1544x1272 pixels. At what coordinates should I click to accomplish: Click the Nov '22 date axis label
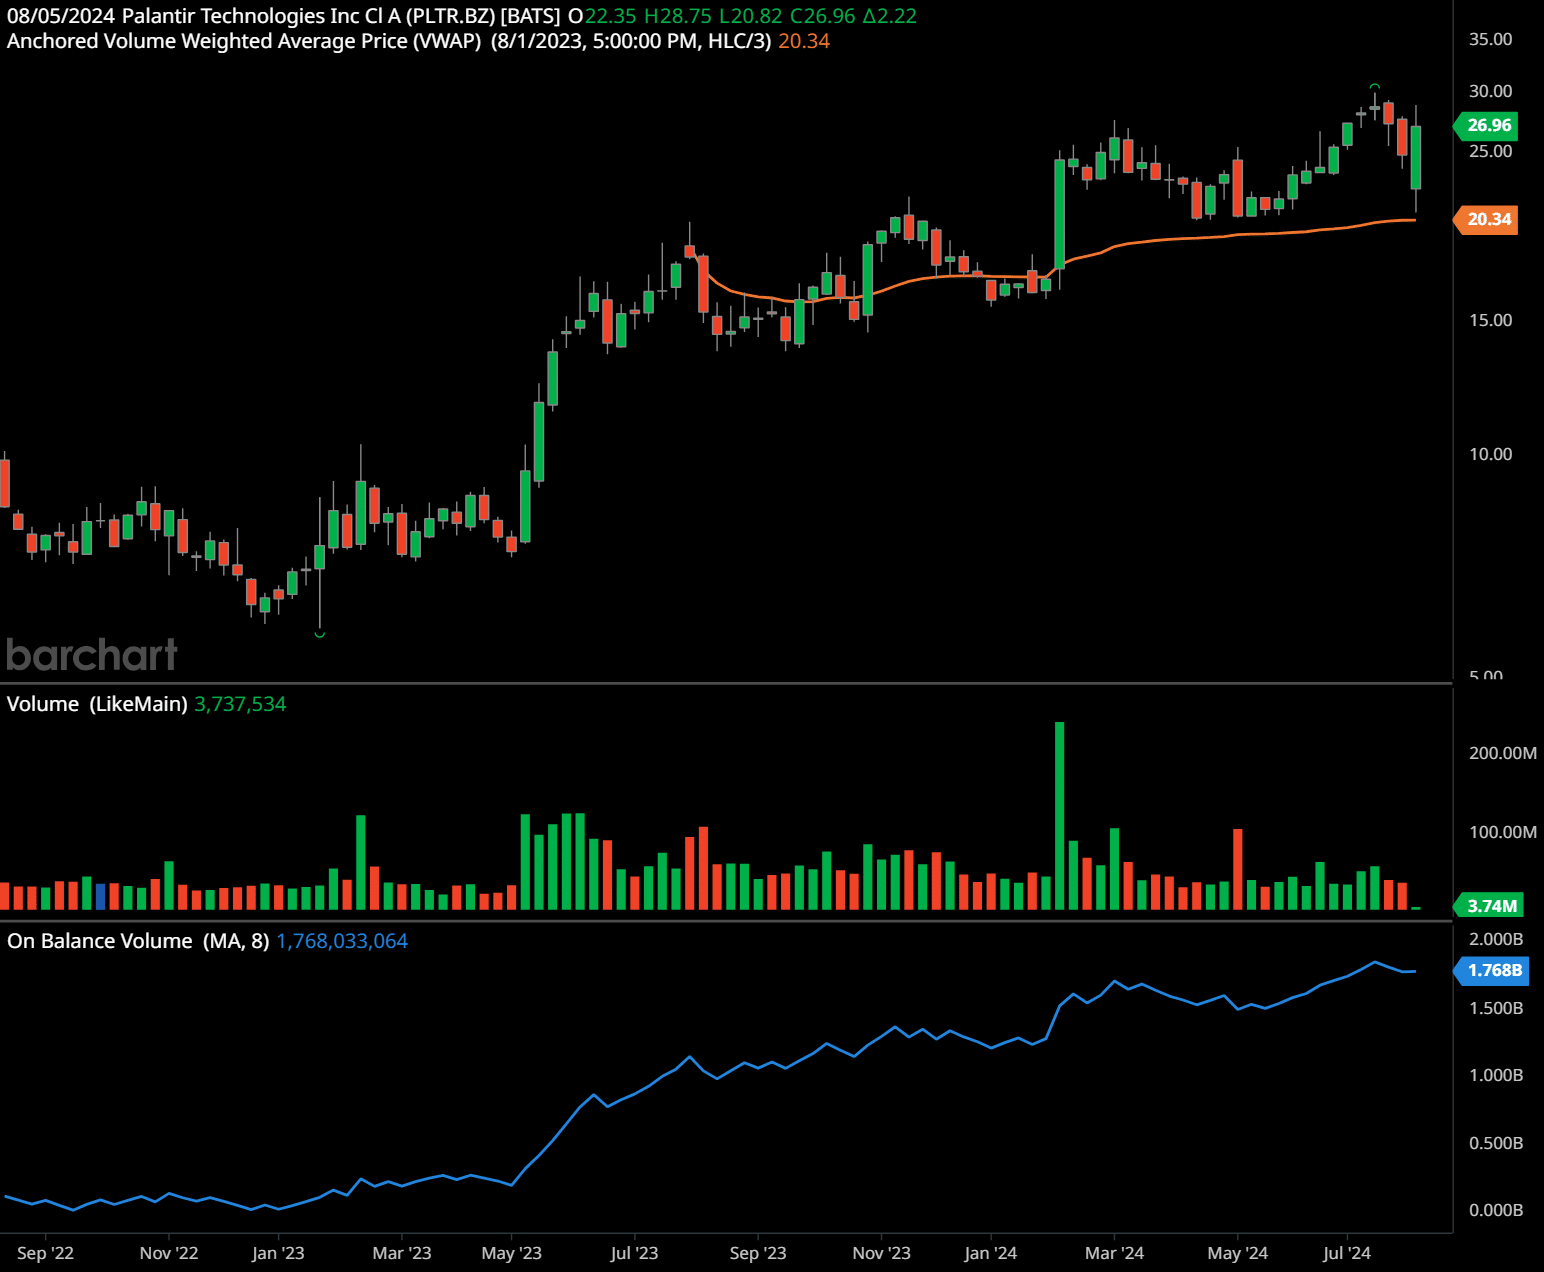169,1253
